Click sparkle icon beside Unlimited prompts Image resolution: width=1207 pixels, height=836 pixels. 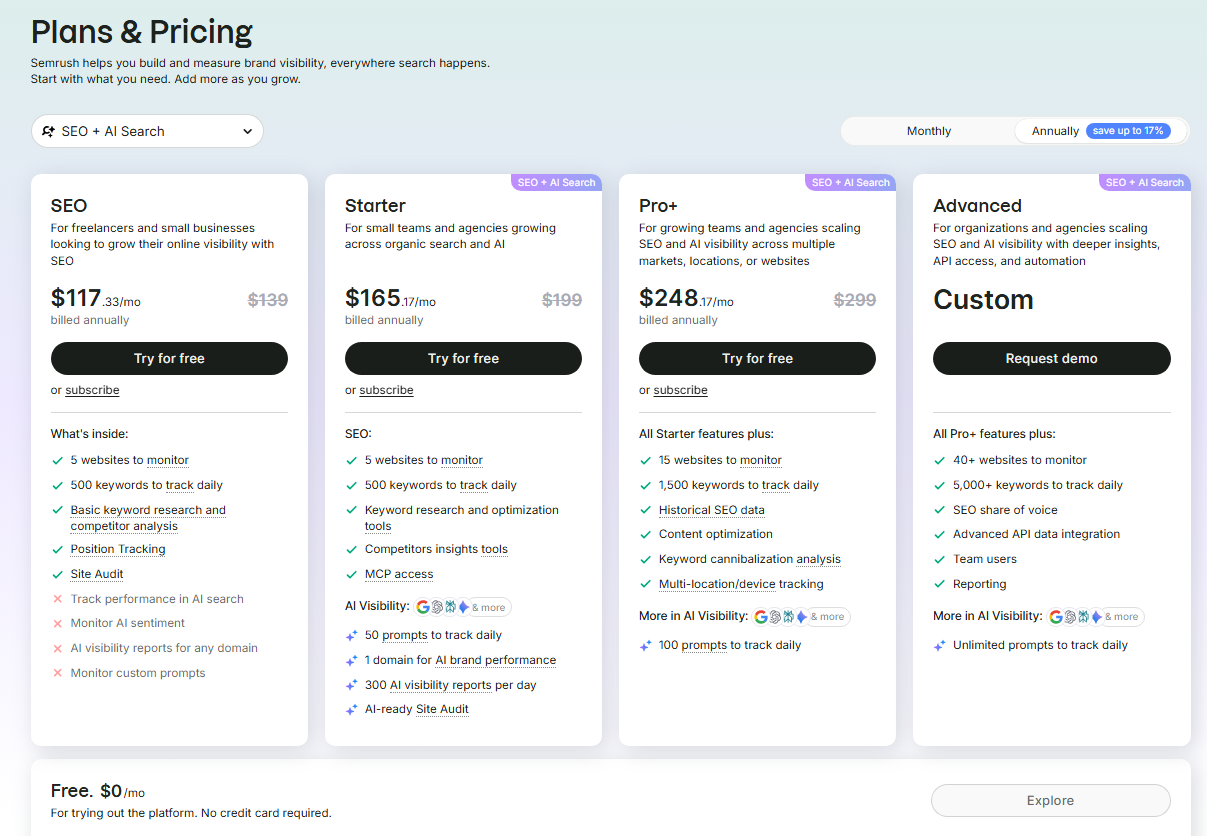pos(939,646)
